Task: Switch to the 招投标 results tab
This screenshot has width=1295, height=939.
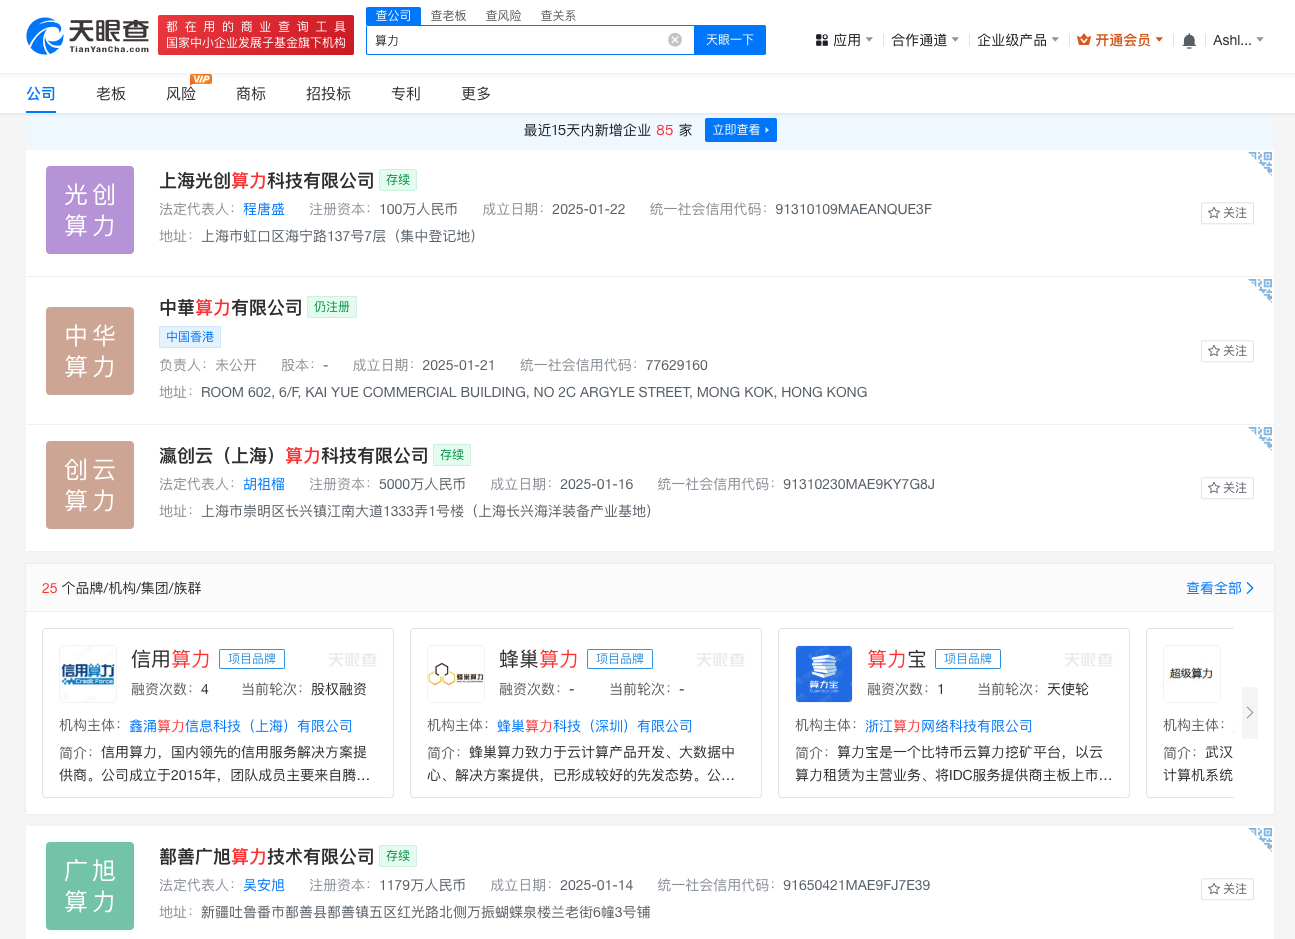Action: (x=328, y=93)
